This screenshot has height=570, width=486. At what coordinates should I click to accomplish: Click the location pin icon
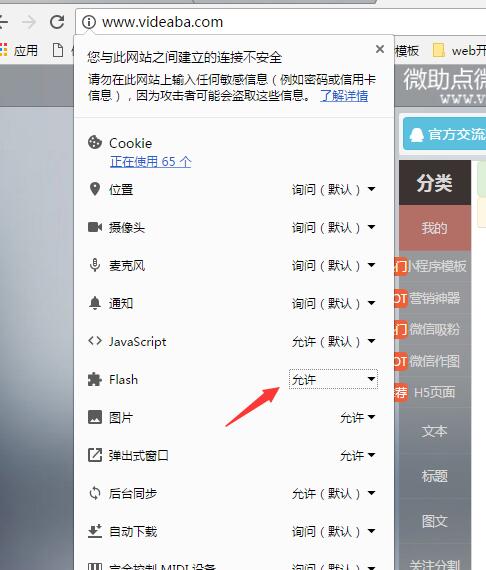click(x=95, y=189)
